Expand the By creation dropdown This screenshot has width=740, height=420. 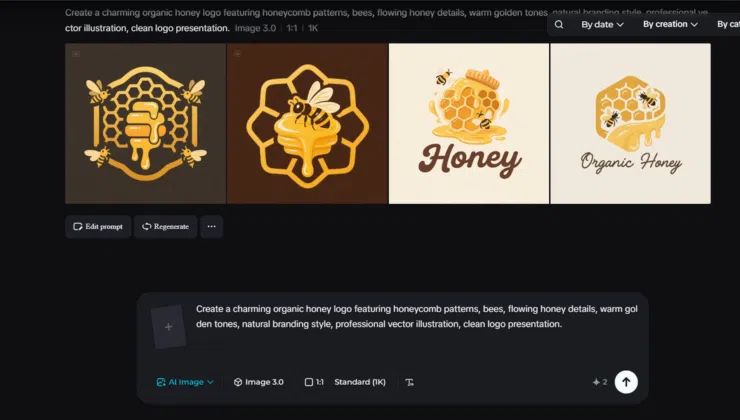(x=670, y=24)
